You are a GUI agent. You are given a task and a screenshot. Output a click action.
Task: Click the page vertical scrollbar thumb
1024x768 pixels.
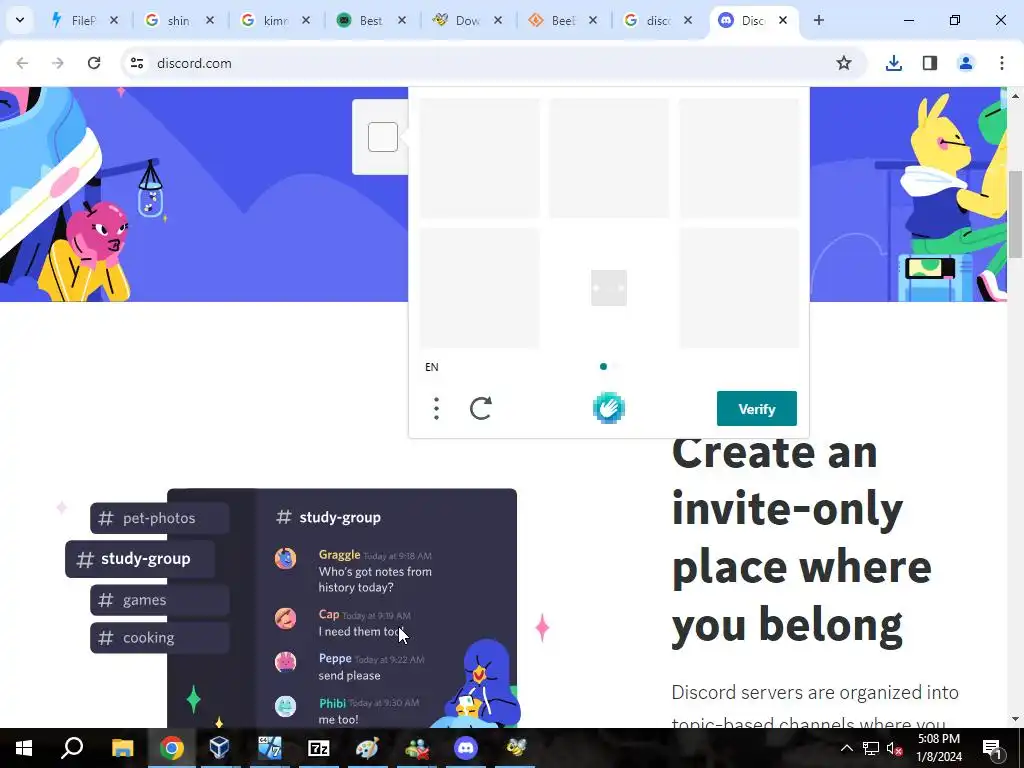point(1016,214)
